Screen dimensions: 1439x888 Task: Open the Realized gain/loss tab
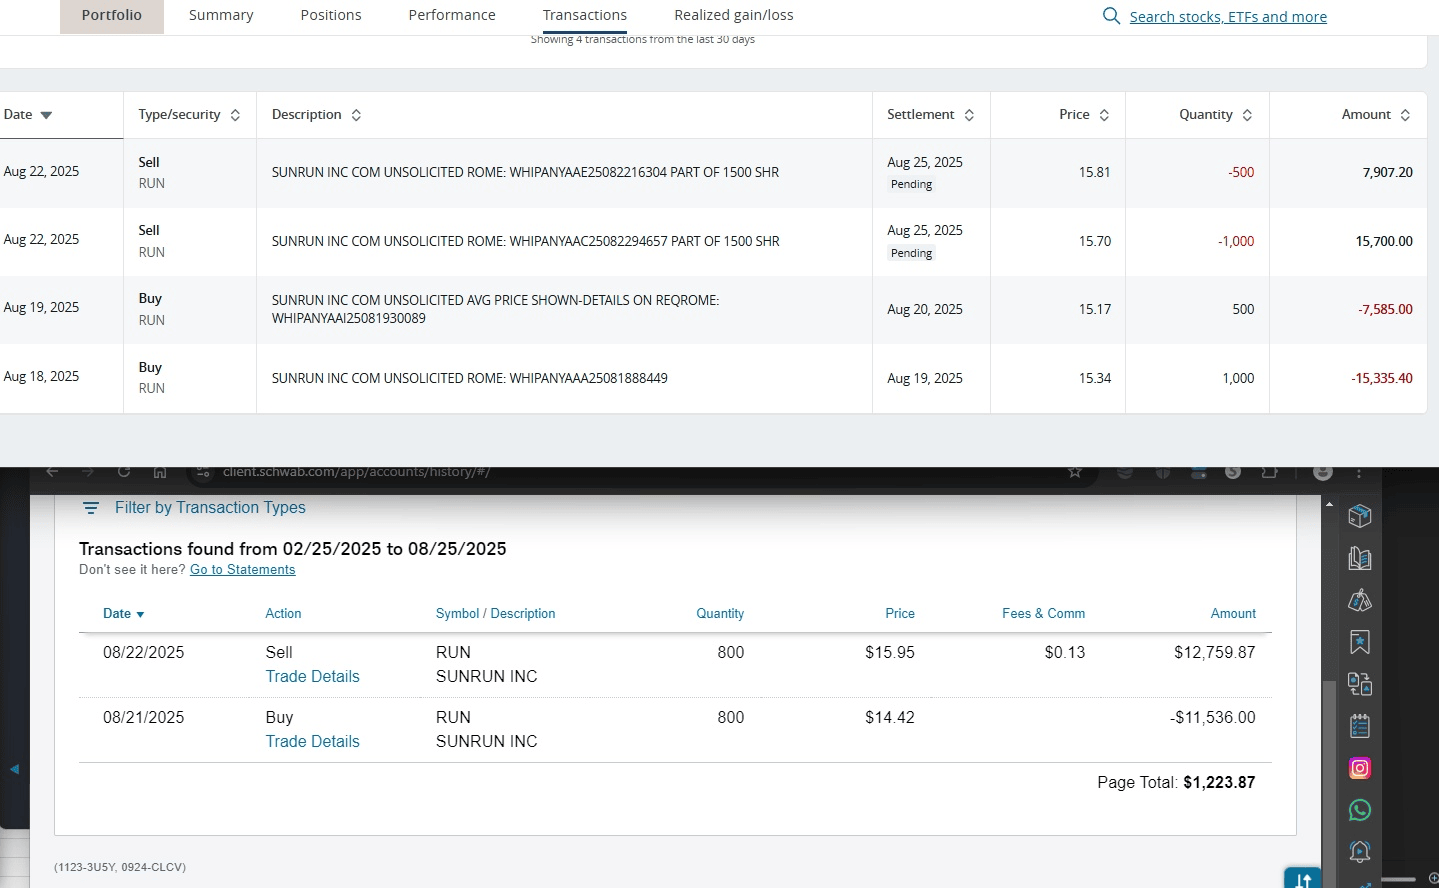tap(733, 15)
